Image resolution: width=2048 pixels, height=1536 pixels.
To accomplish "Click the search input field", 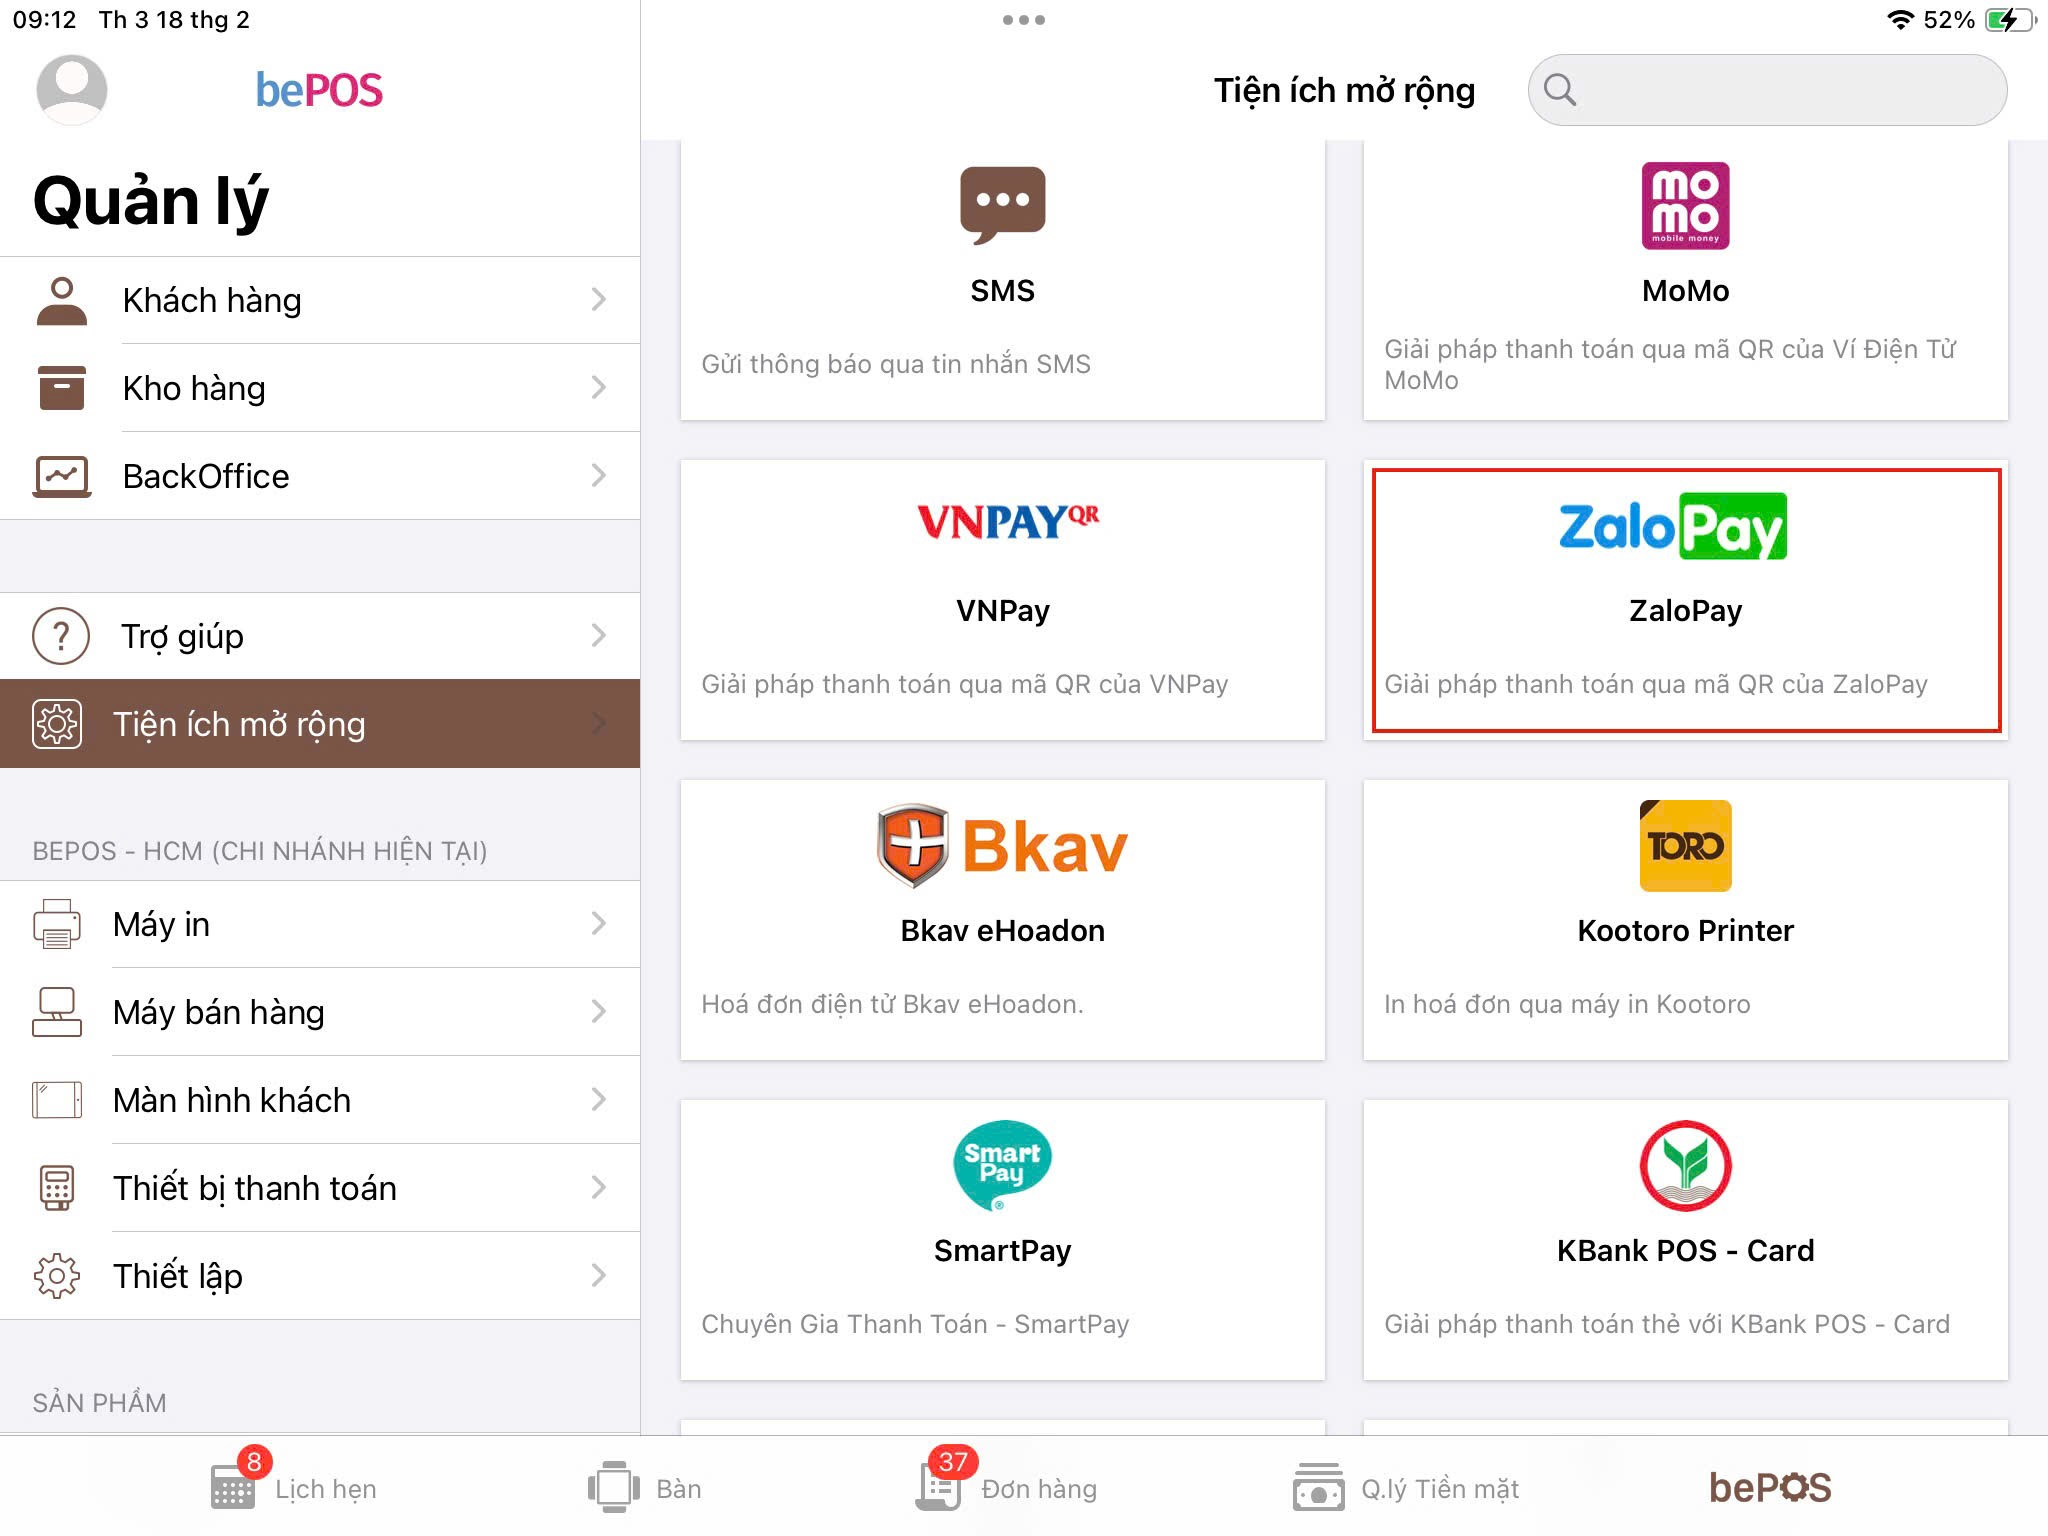I will coord(1767,90).
